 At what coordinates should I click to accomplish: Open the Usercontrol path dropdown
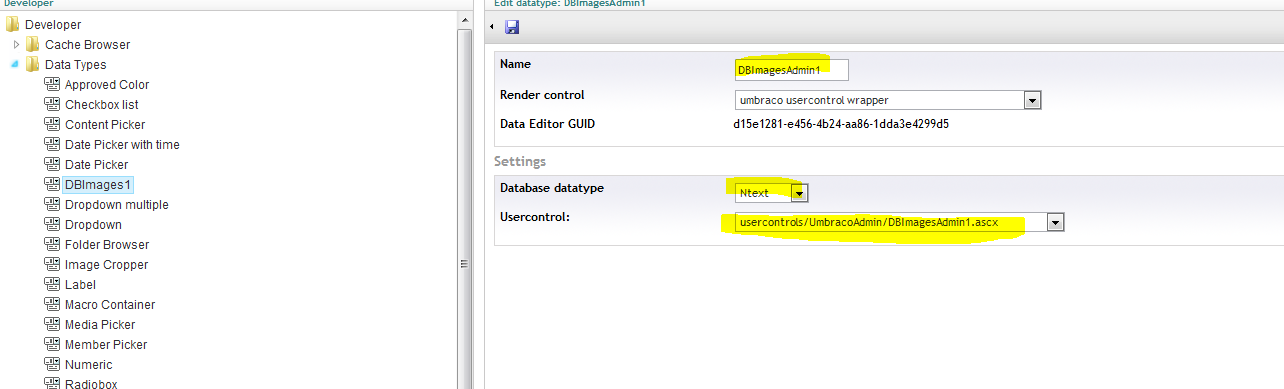[1054, 222]
